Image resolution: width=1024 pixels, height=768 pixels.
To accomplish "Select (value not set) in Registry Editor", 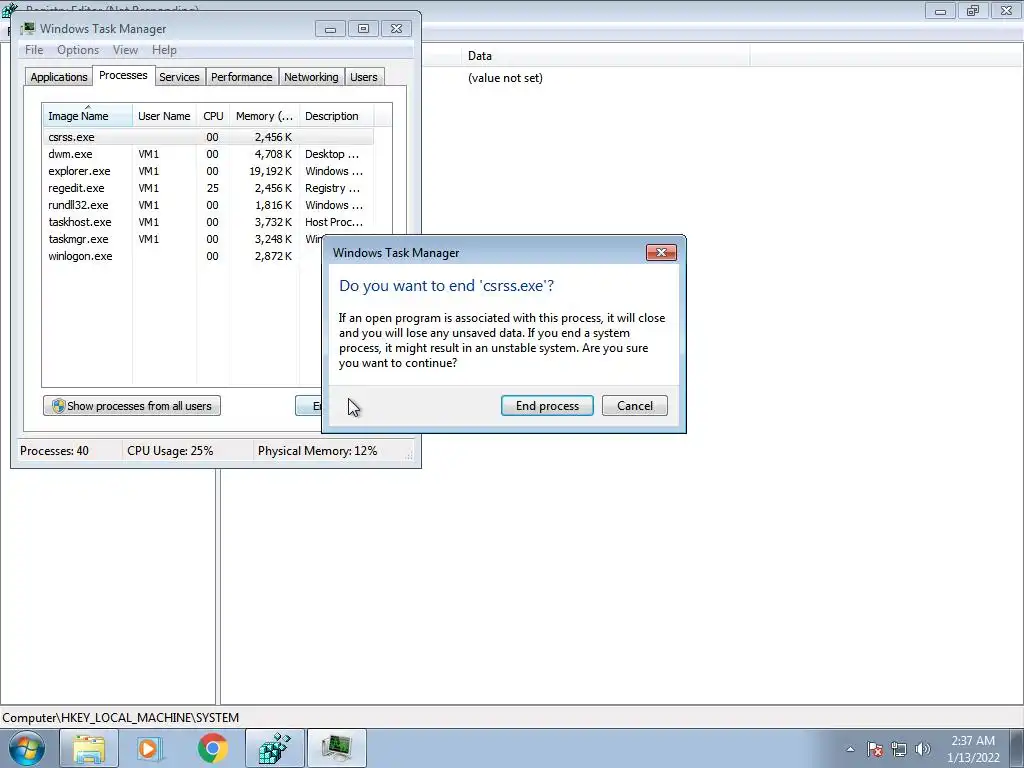I will click(x=505, y=78).
